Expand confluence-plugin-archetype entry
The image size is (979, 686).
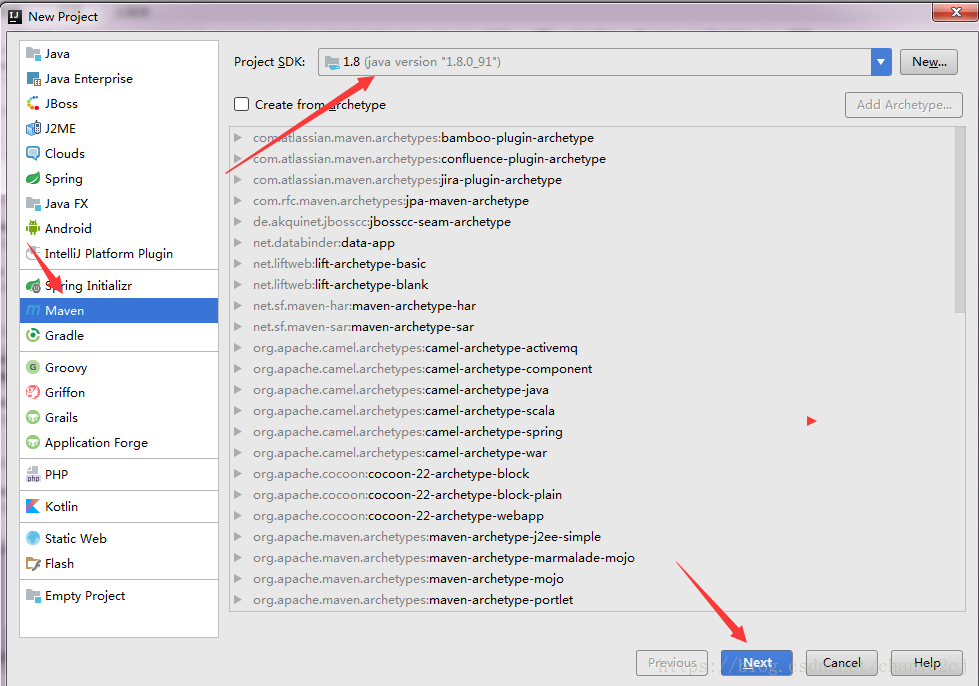[x=238, y=159]
